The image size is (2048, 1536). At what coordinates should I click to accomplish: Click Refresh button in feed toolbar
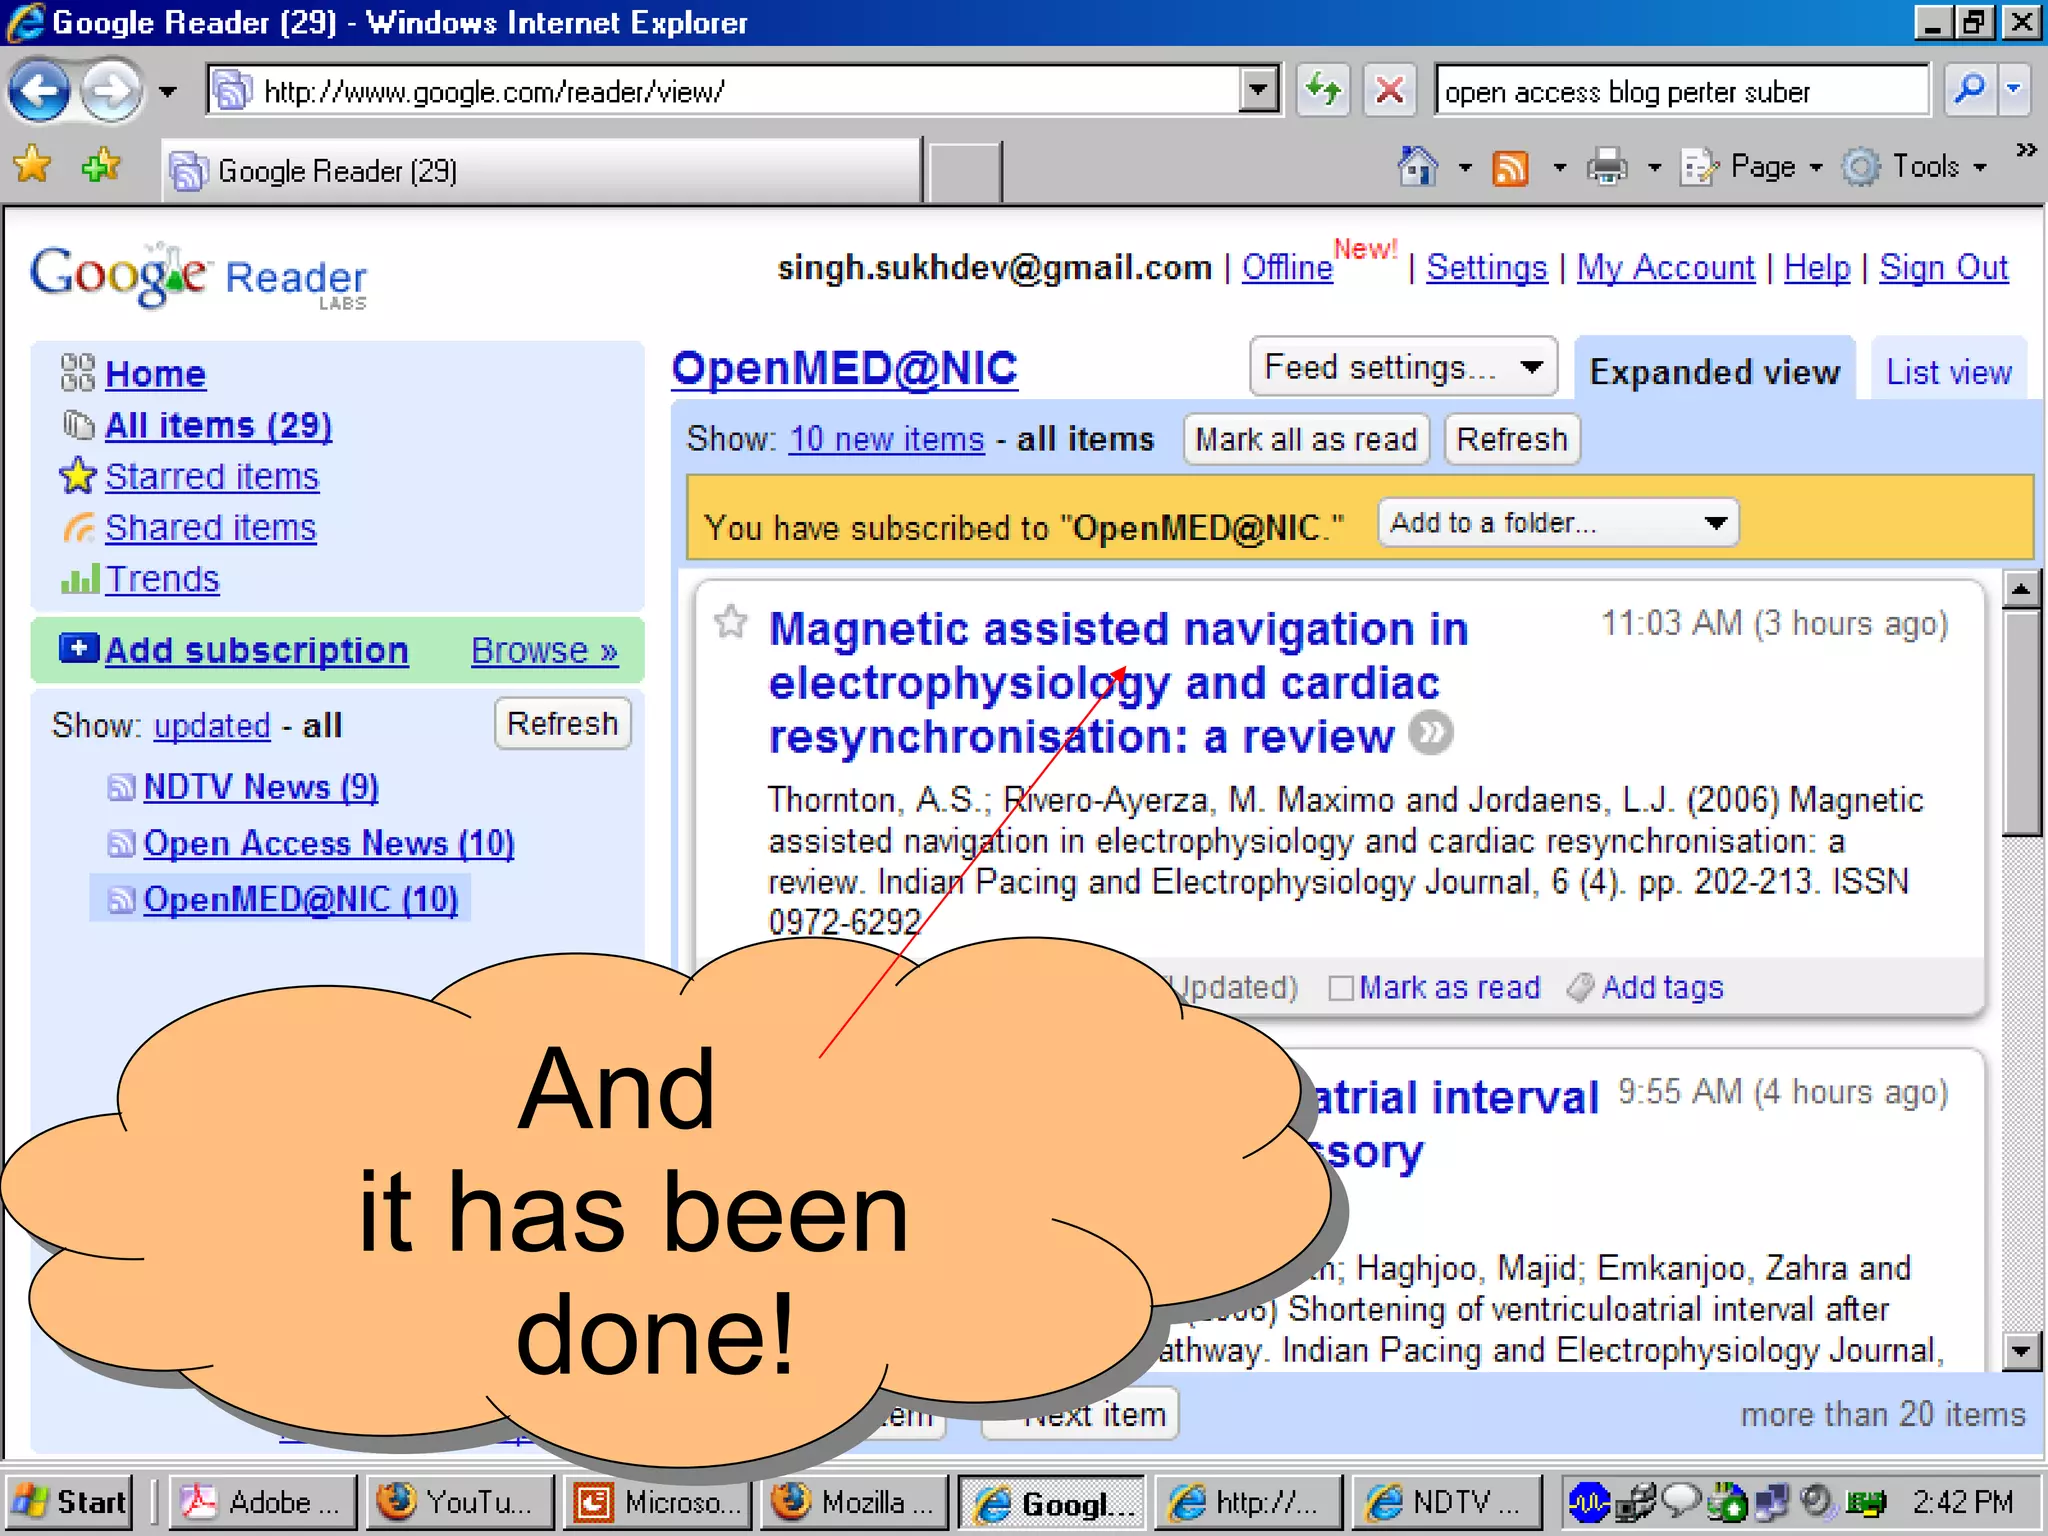pos(1512,439)
